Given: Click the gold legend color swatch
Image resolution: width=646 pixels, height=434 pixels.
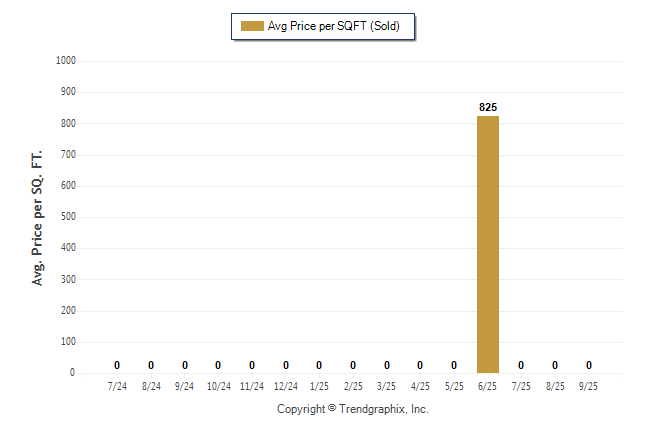Looking at the screenshot, I should [251, 26].
